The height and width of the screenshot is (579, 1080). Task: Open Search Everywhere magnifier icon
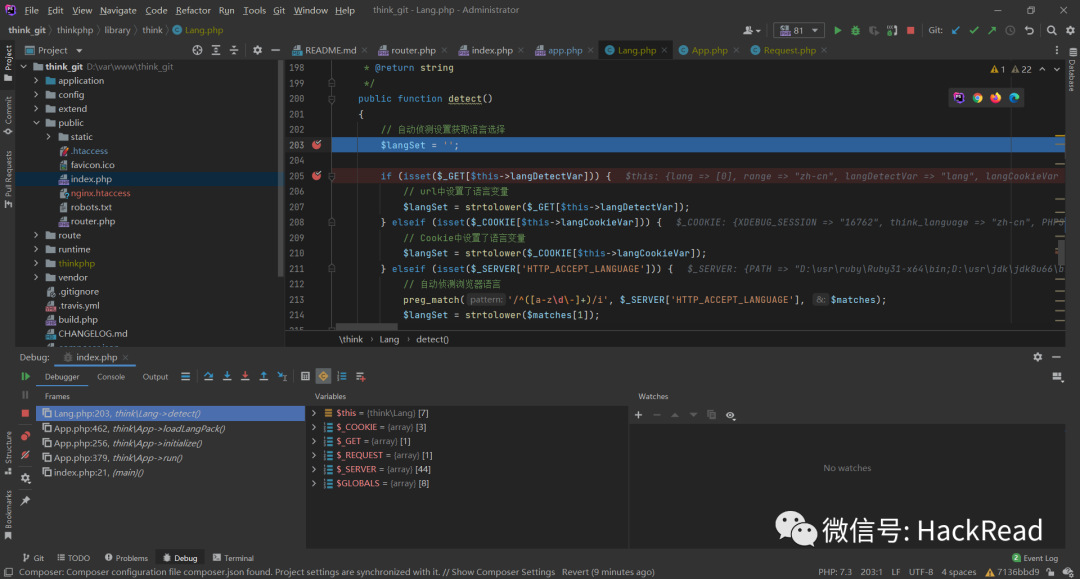1052,30
